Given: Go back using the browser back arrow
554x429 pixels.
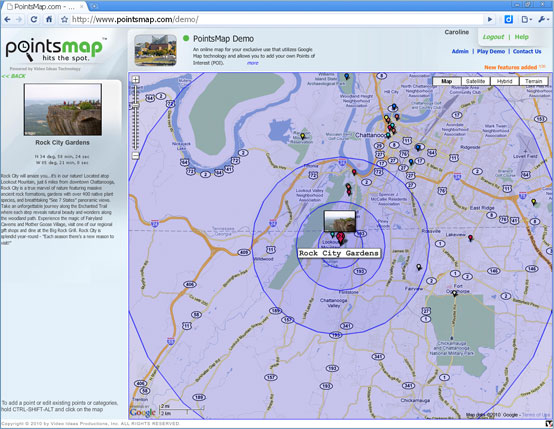Looking at the screenshot, I should click(7, 19).
